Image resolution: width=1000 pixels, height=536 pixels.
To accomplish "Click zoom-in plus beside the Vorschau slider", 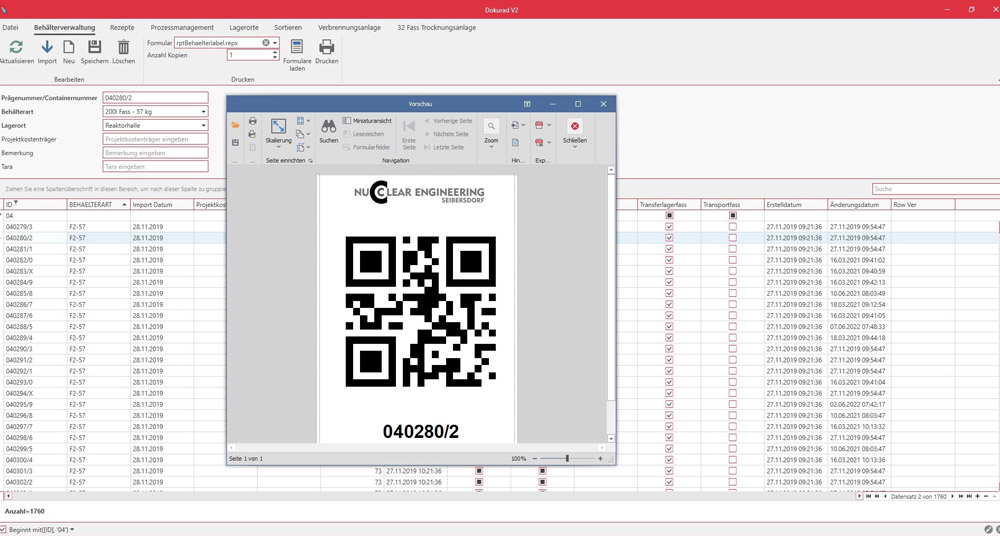I will click(600, 458).
